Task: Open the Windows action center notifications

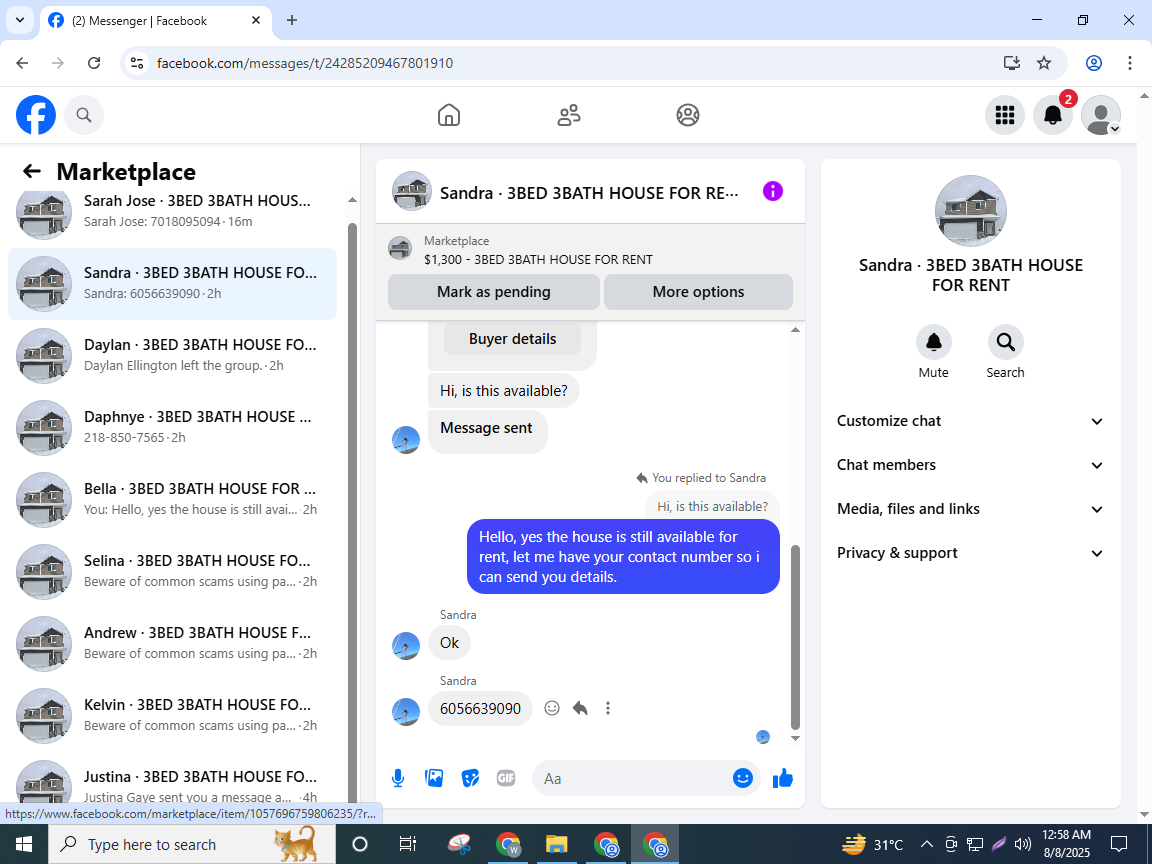Action: coord(1119,844)
